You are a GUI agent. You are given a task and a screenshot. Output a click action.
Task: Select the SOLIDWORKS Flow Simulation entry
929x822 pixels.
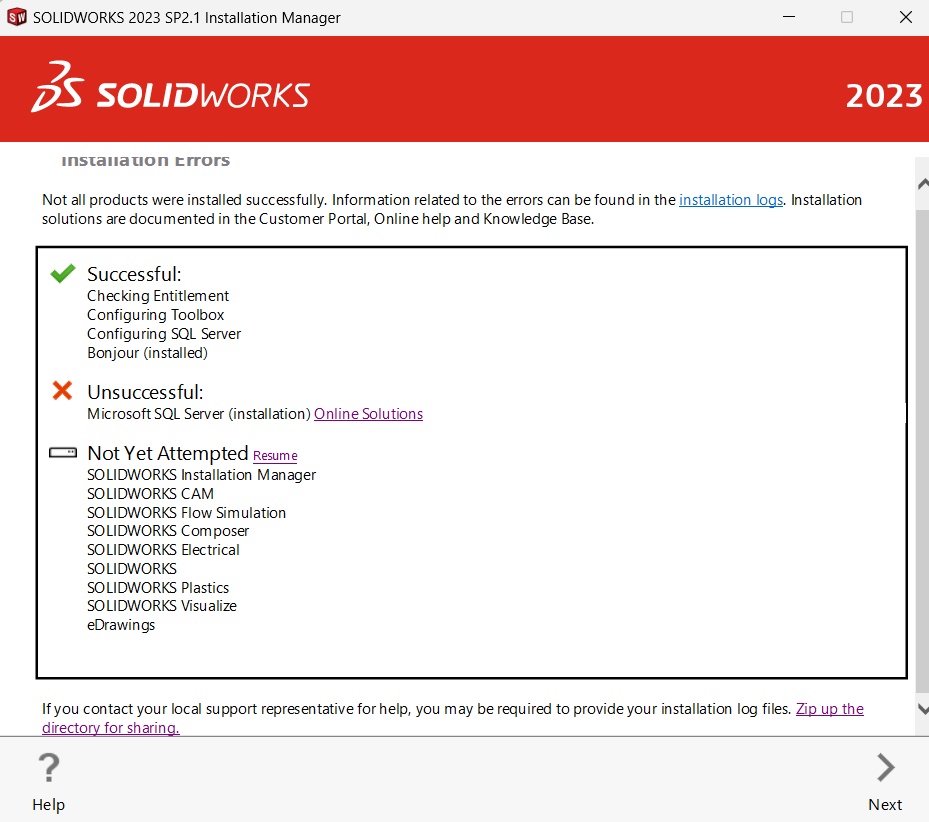187,513
